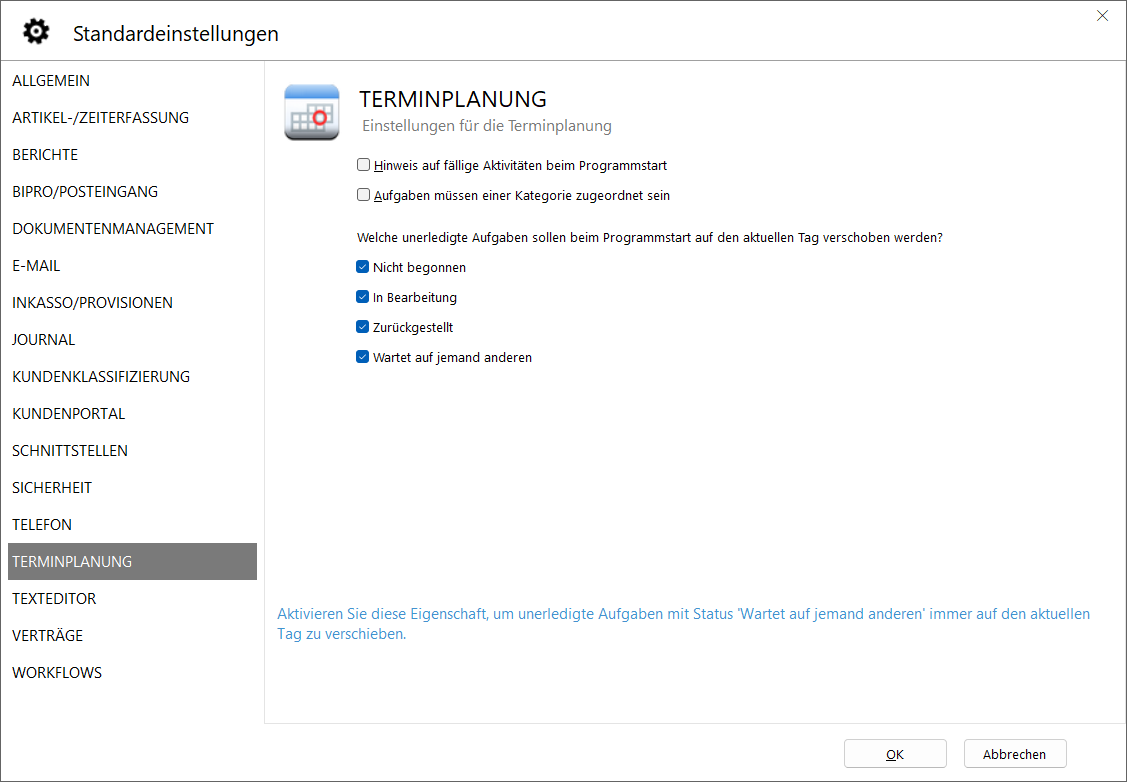
Task: Enable hint for due activities at startup
Action: click(364, 166)
